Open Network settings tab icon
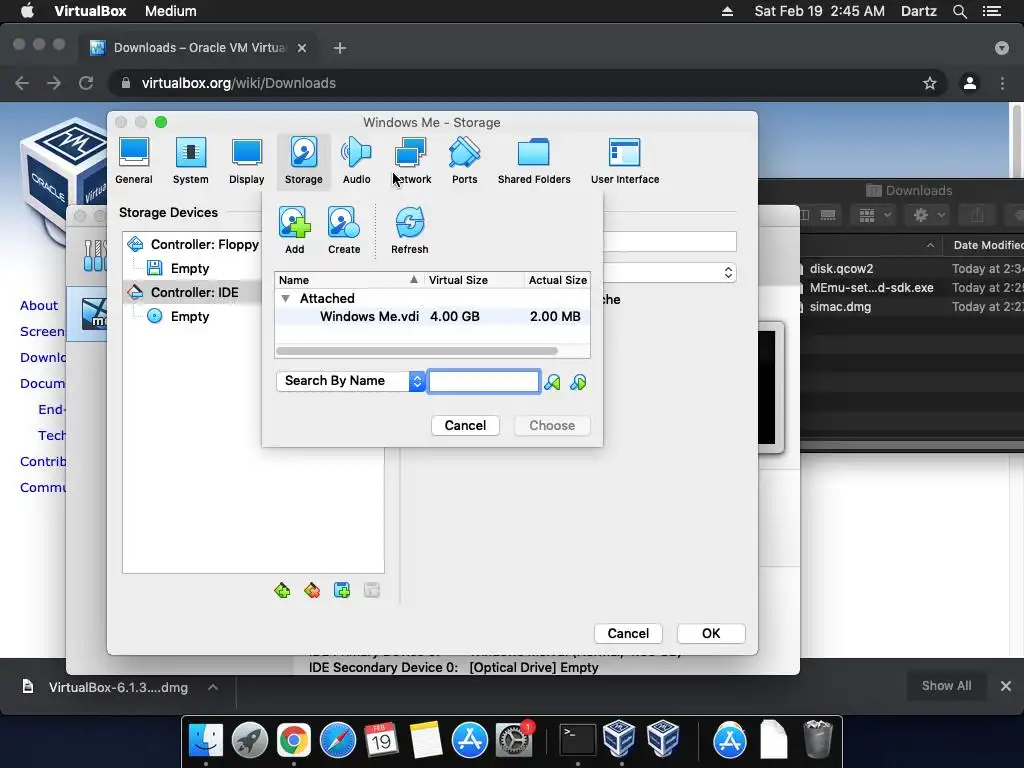Screen dimensions: 1024x768 coord(411,153)
